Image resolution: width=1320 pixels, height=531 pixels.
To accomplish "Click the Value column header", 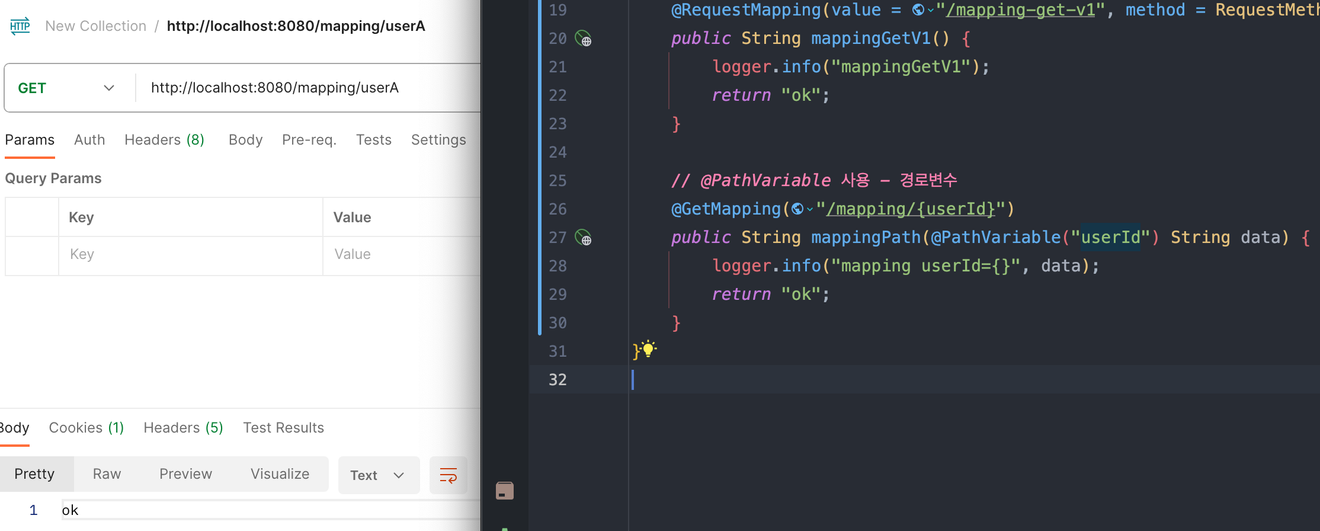I will pyautogui.click(x=352, y=217).
